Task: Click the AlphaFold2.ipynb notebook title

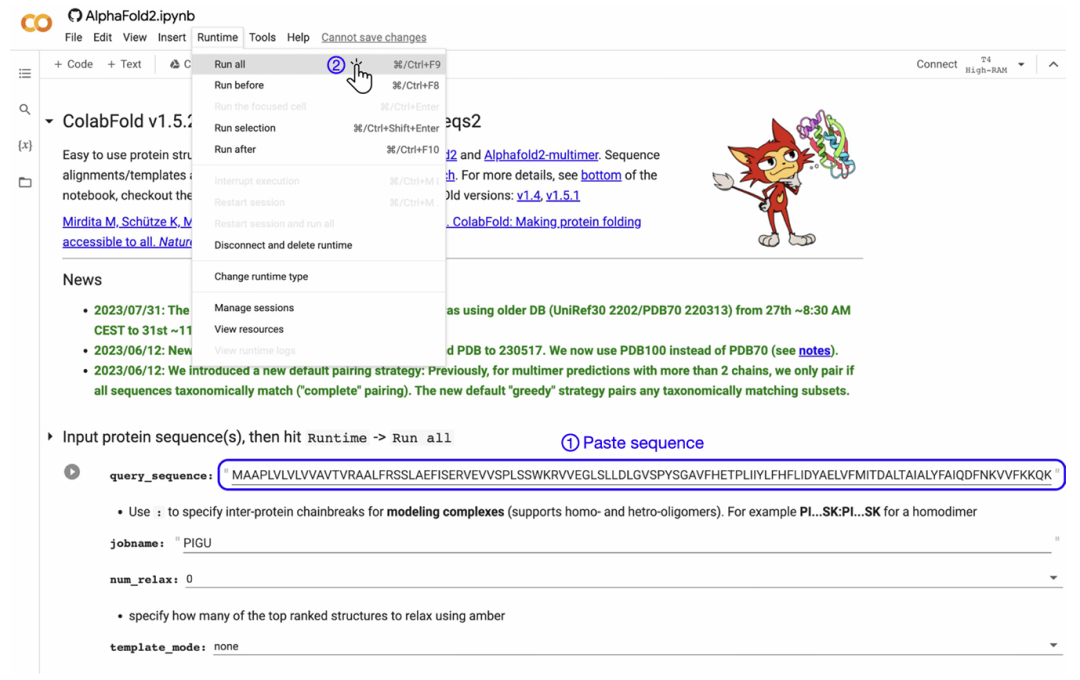Action: click(x=140, y=15)
